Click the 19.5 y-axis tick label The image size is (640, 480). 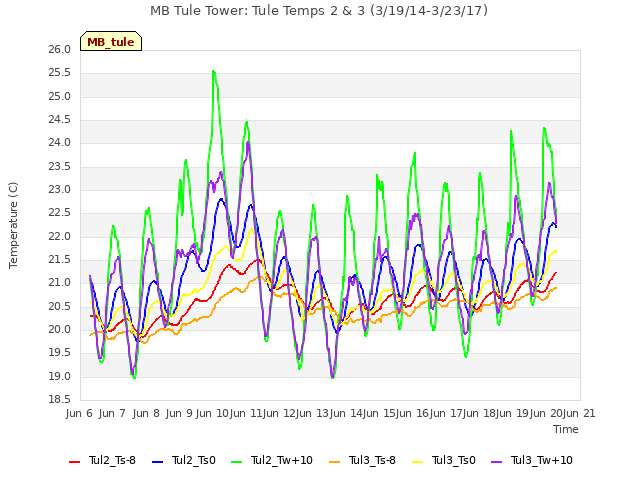click(x=60, y=353)
